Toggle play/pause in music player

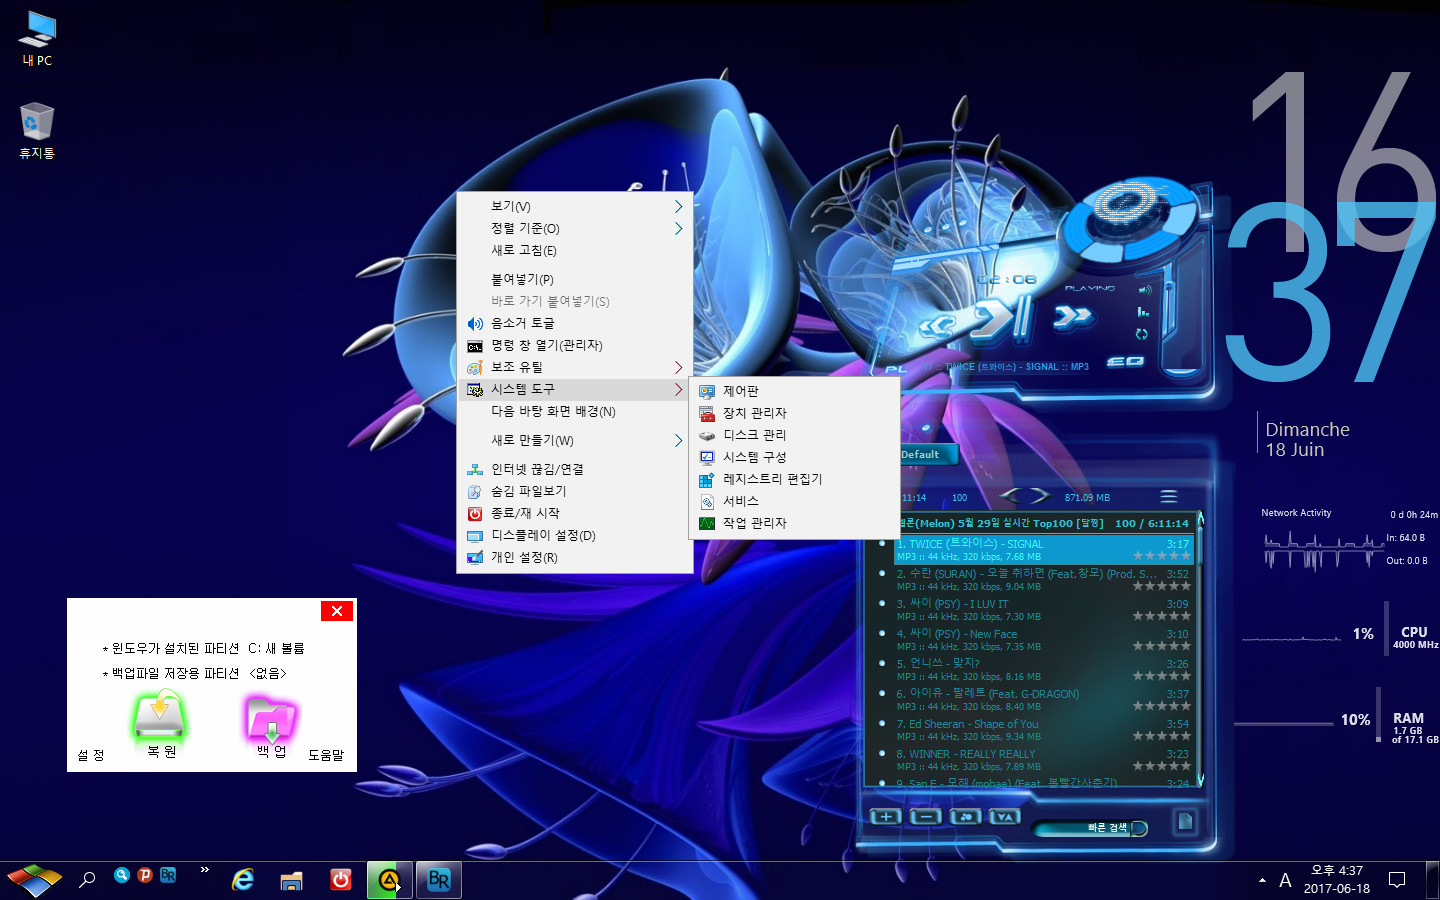point(1003,320)
